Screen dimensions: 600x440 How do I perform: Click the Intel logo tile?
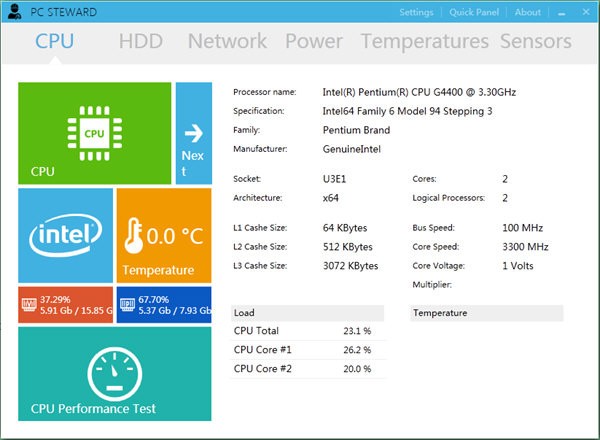tap(65, 236)
